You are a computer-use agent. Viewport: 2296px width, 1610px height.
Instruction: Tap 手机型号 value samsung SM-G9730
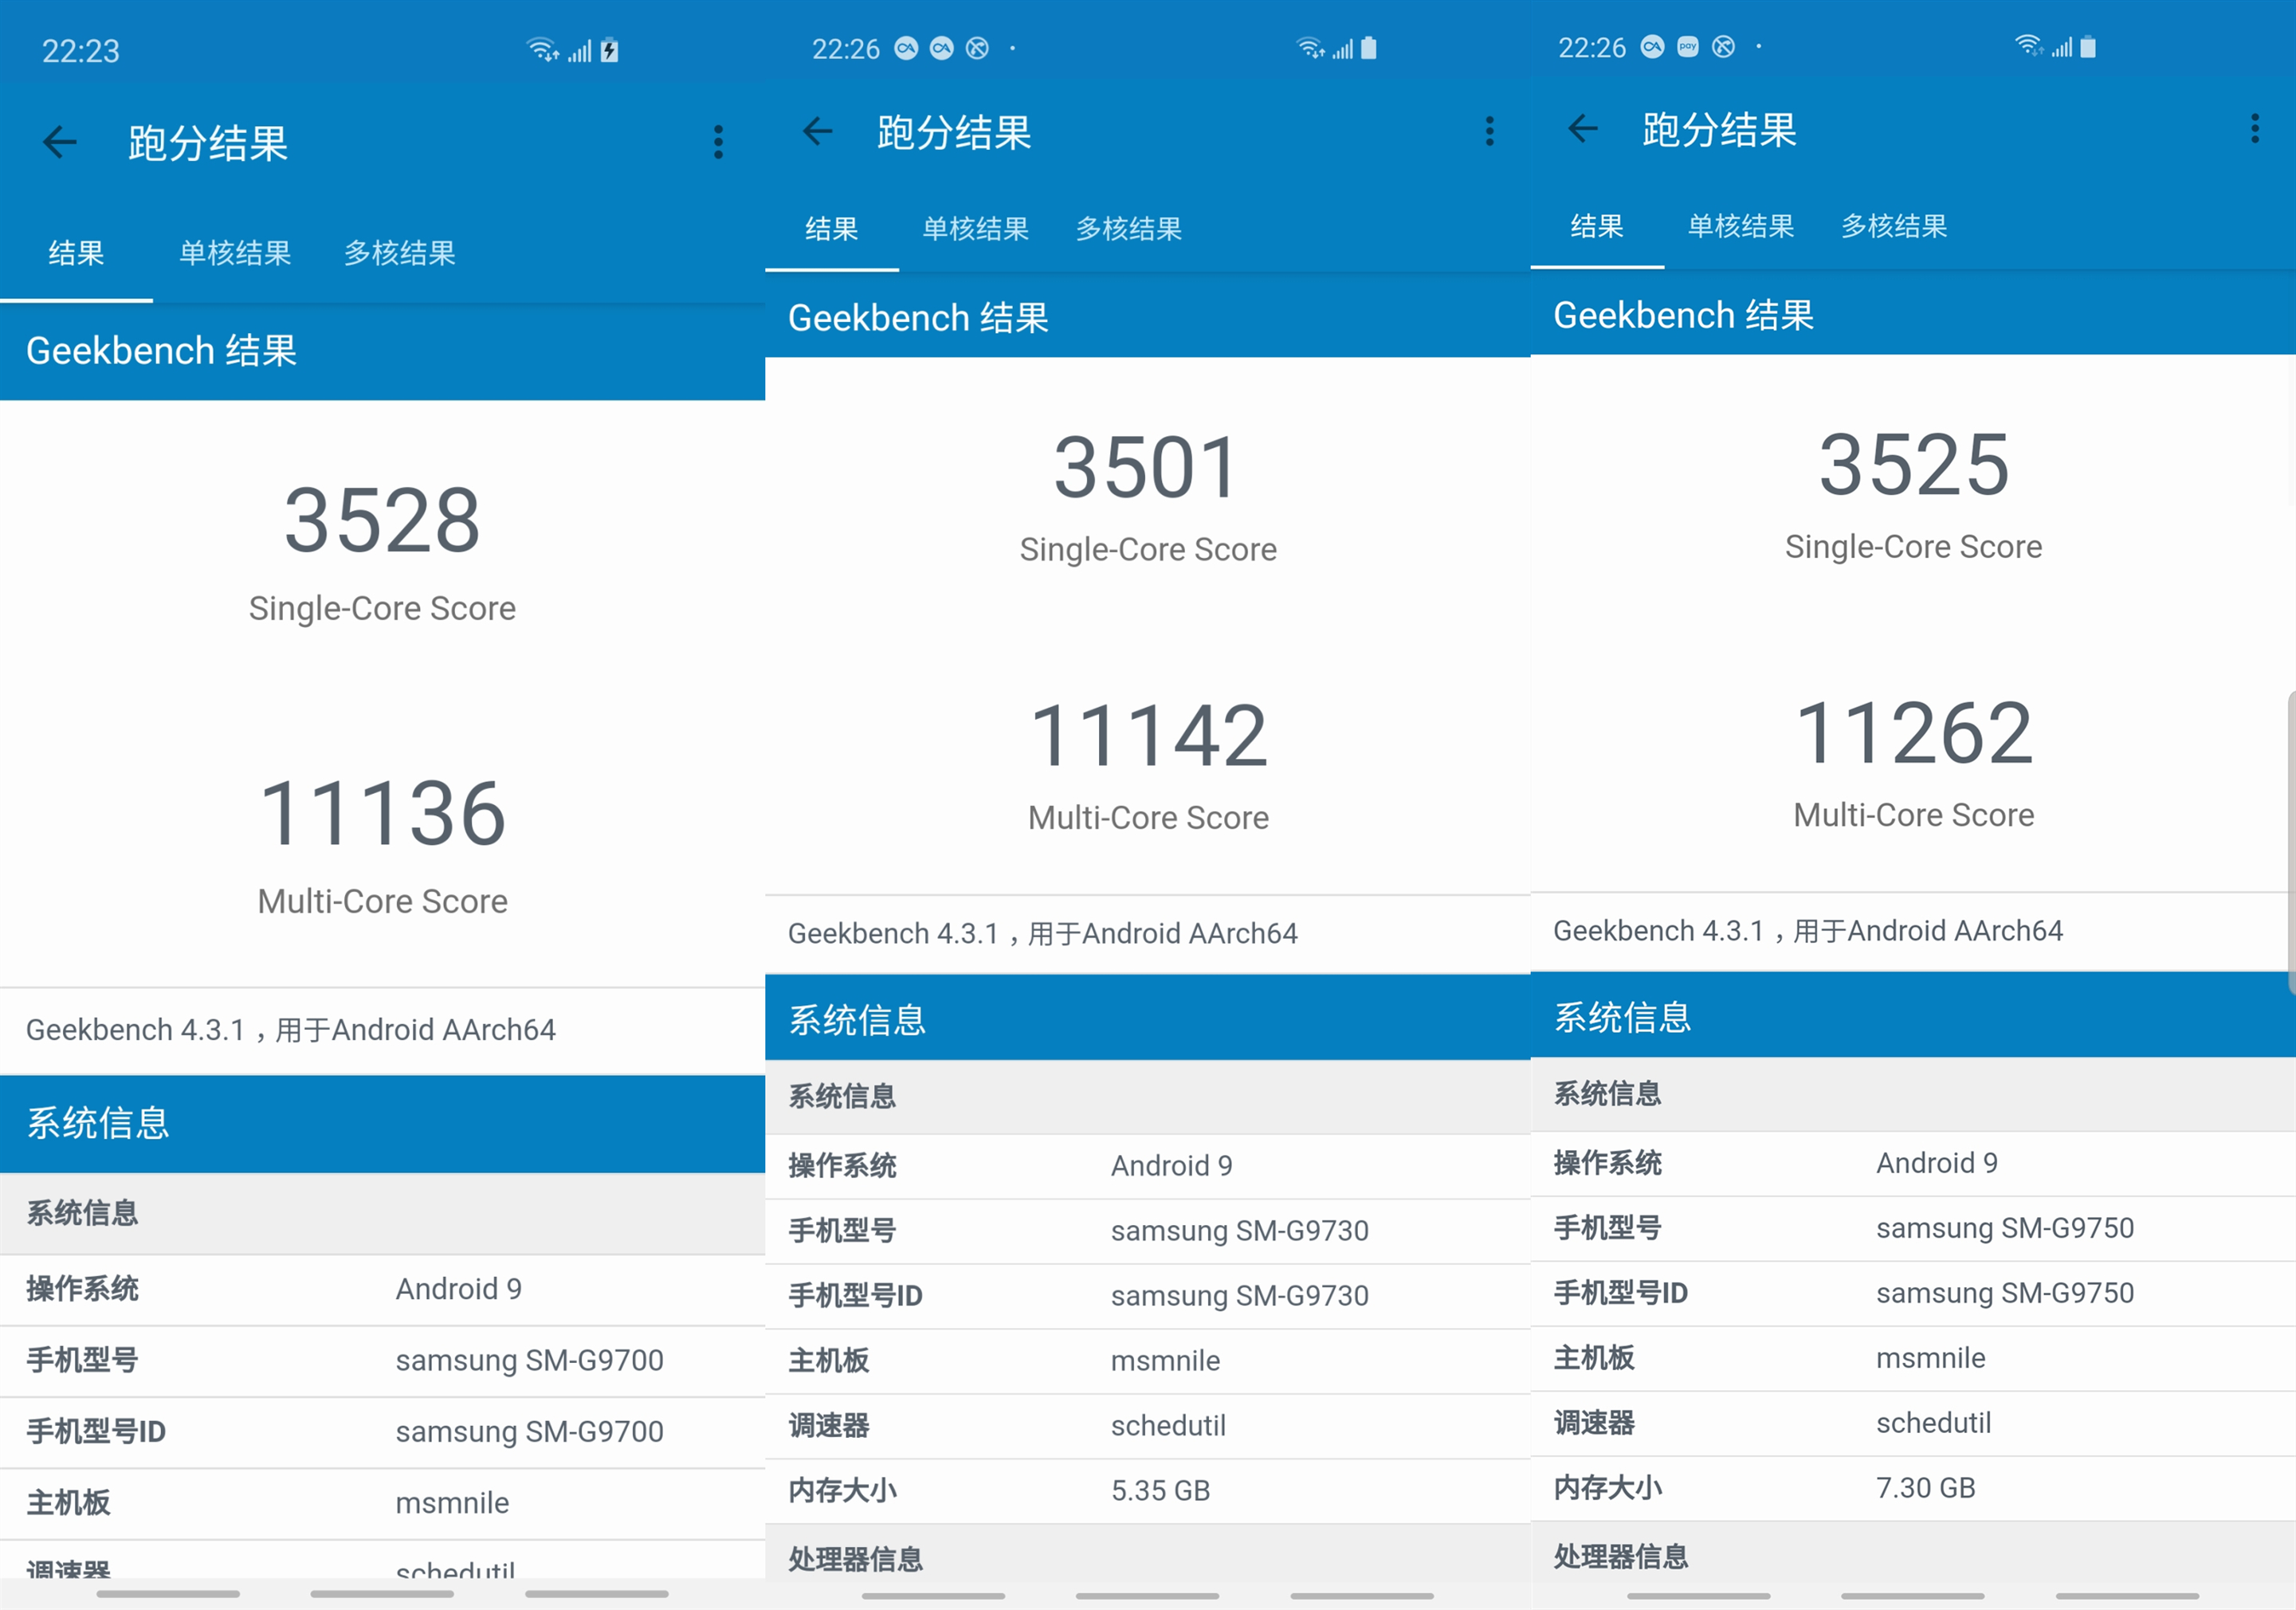pos(1240,1231)
